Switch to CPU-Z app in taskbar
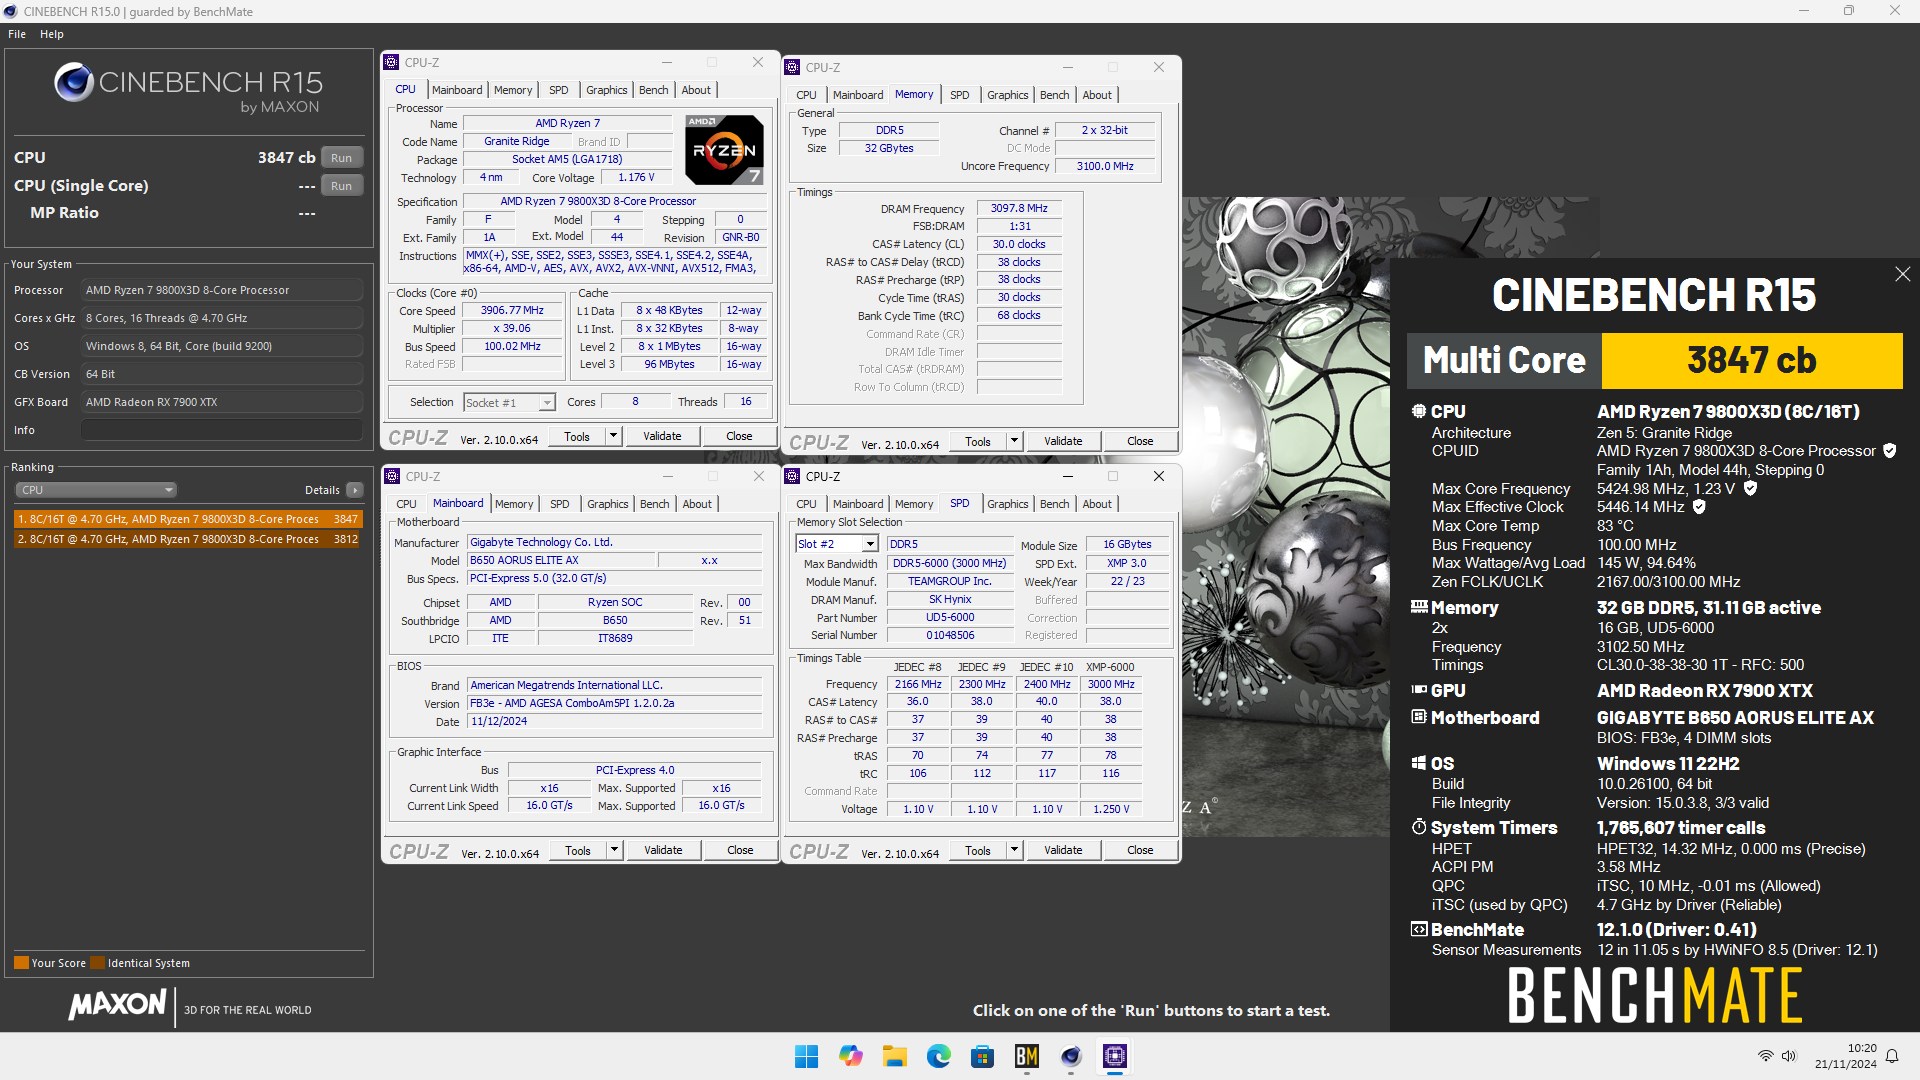 pyautogui.click(x=1115, y=1056)
